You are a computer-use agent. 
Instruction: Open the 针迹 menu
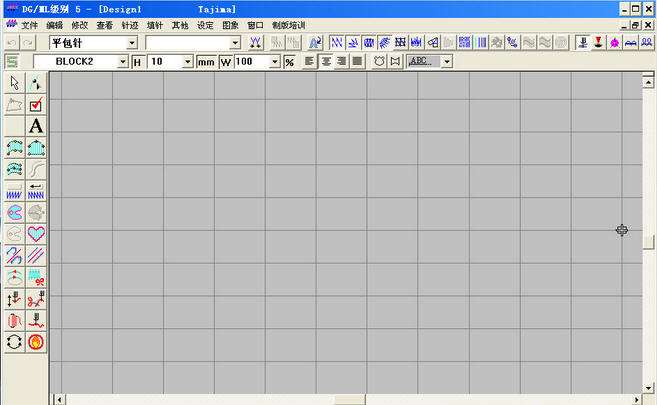[x=130, y=24]
